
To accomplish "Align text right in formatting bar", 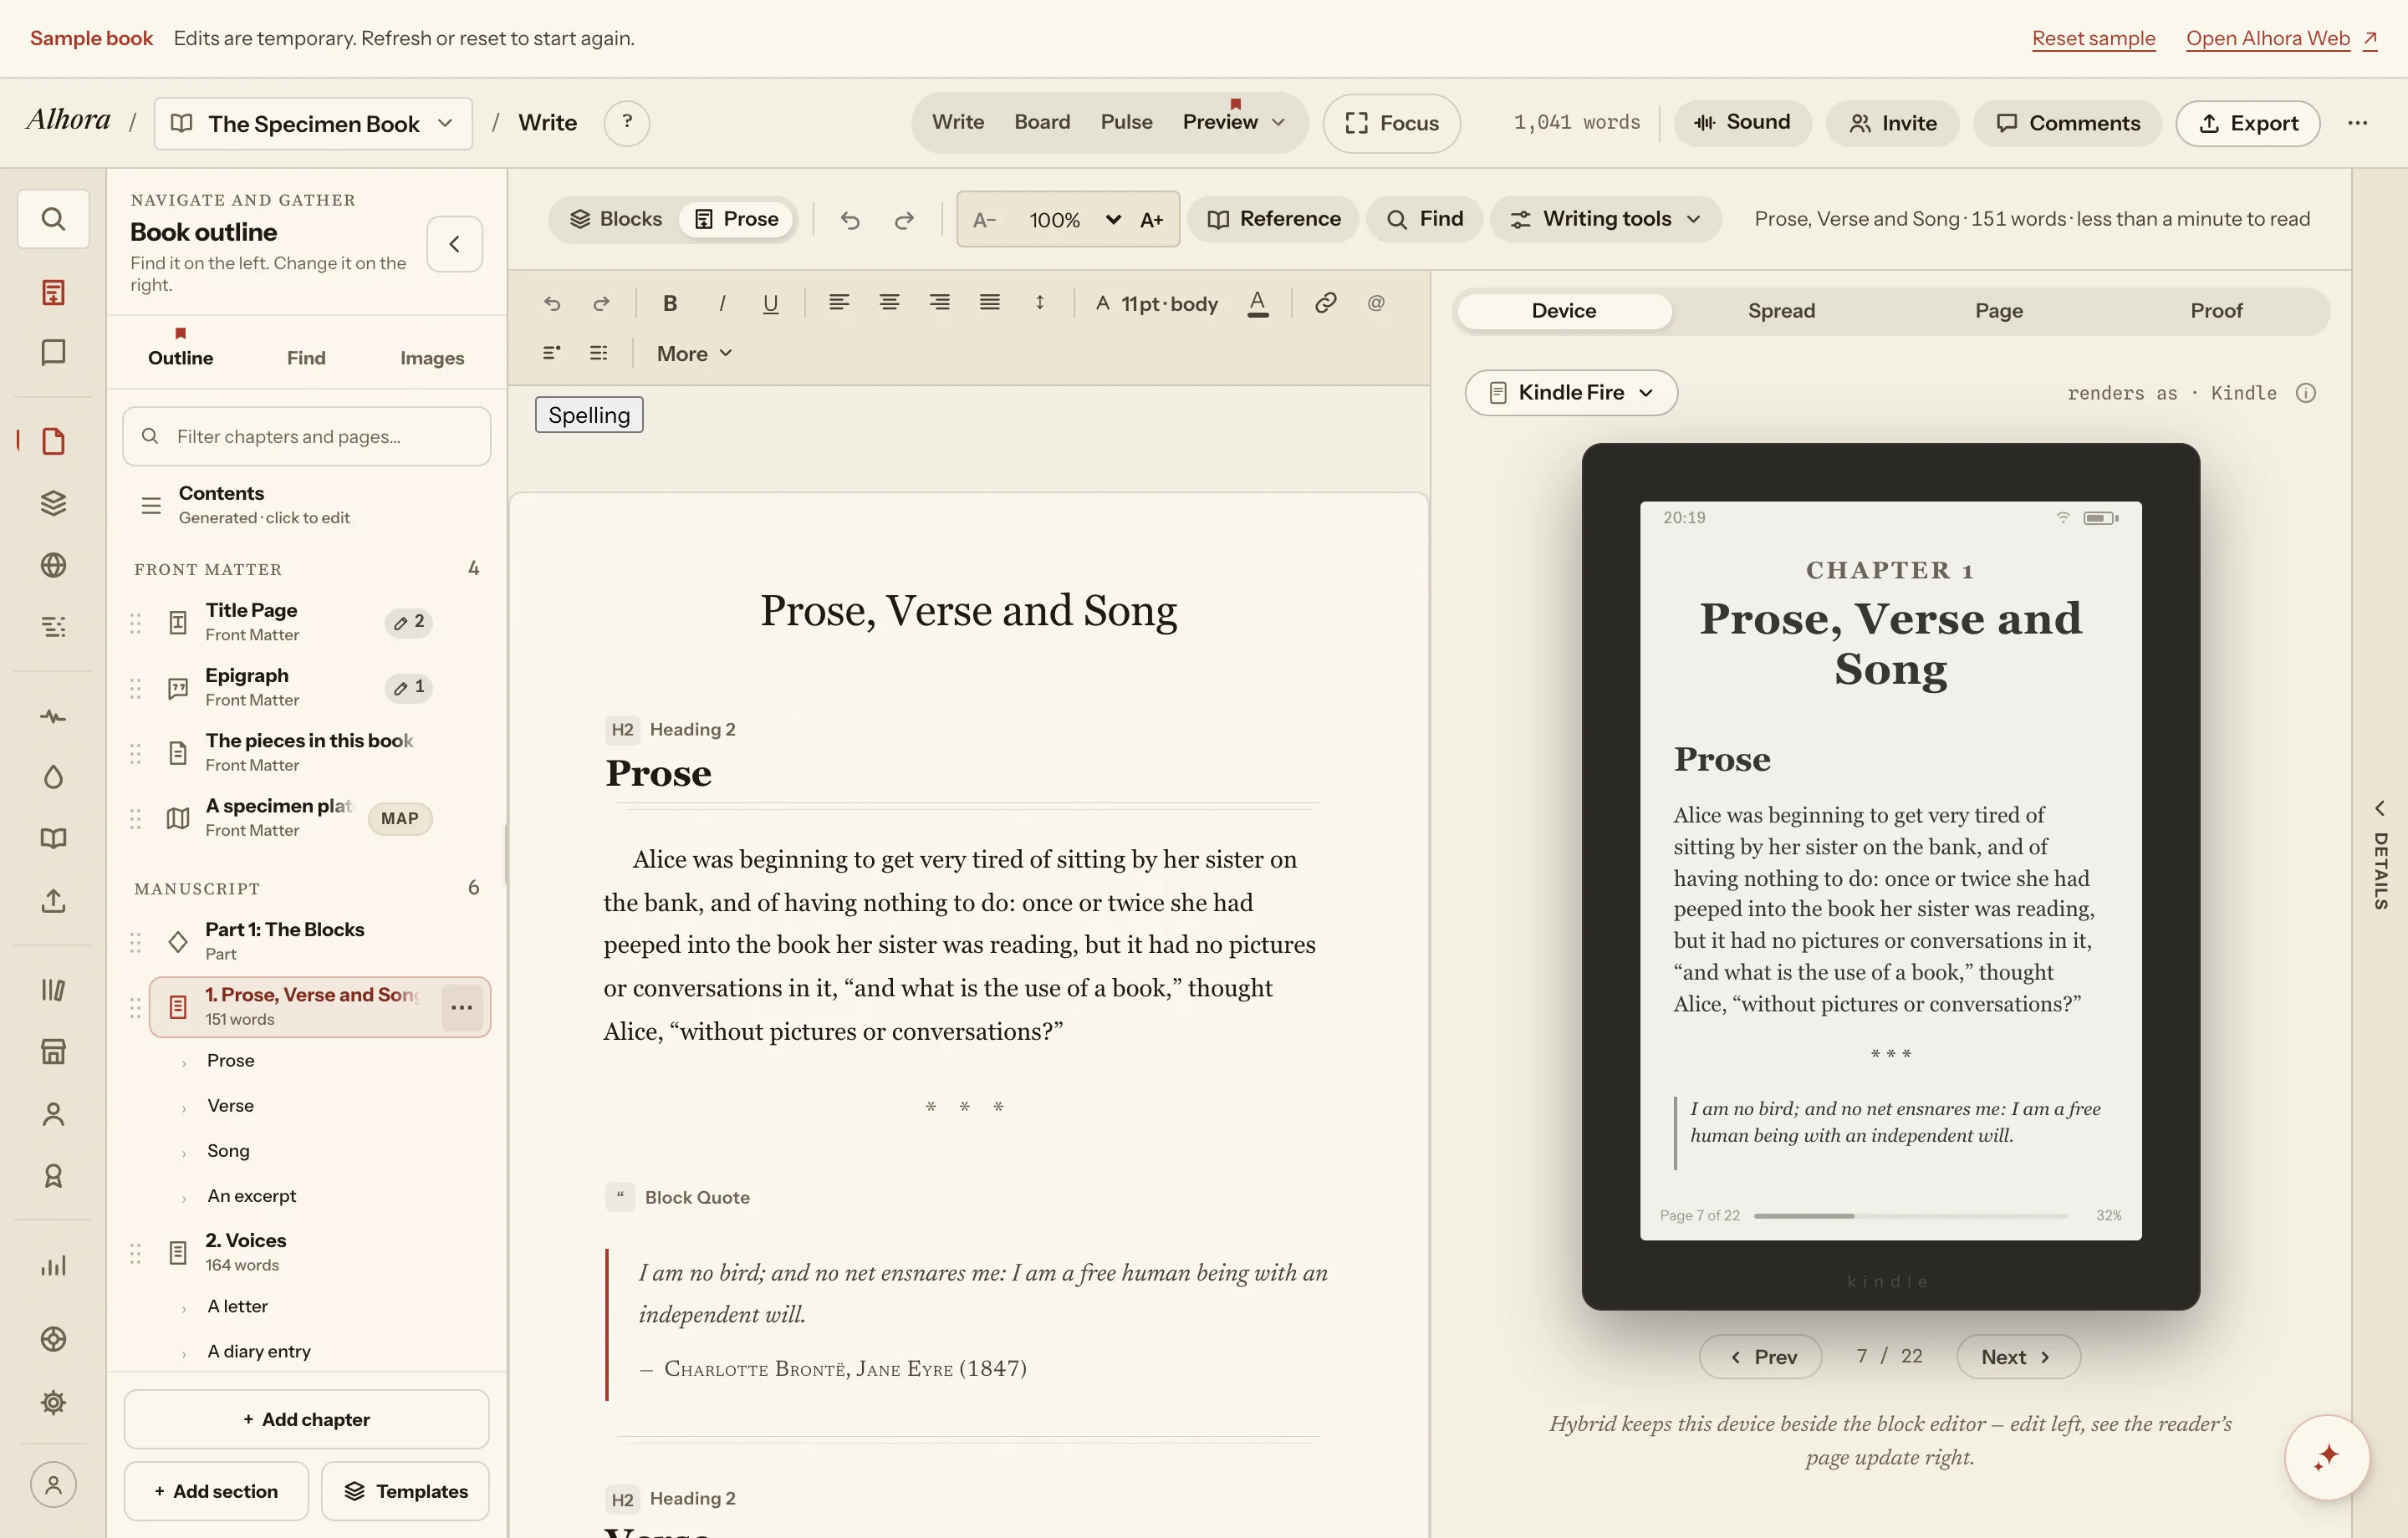I will tap(939, 302).
